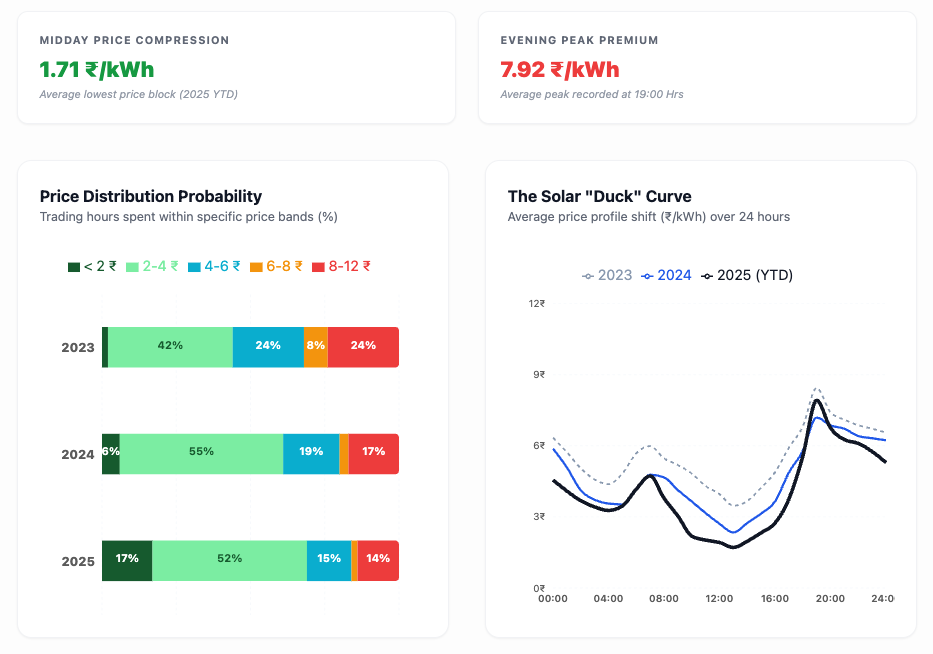Select the 2024 bar's 55% green segment

point(201,454)
